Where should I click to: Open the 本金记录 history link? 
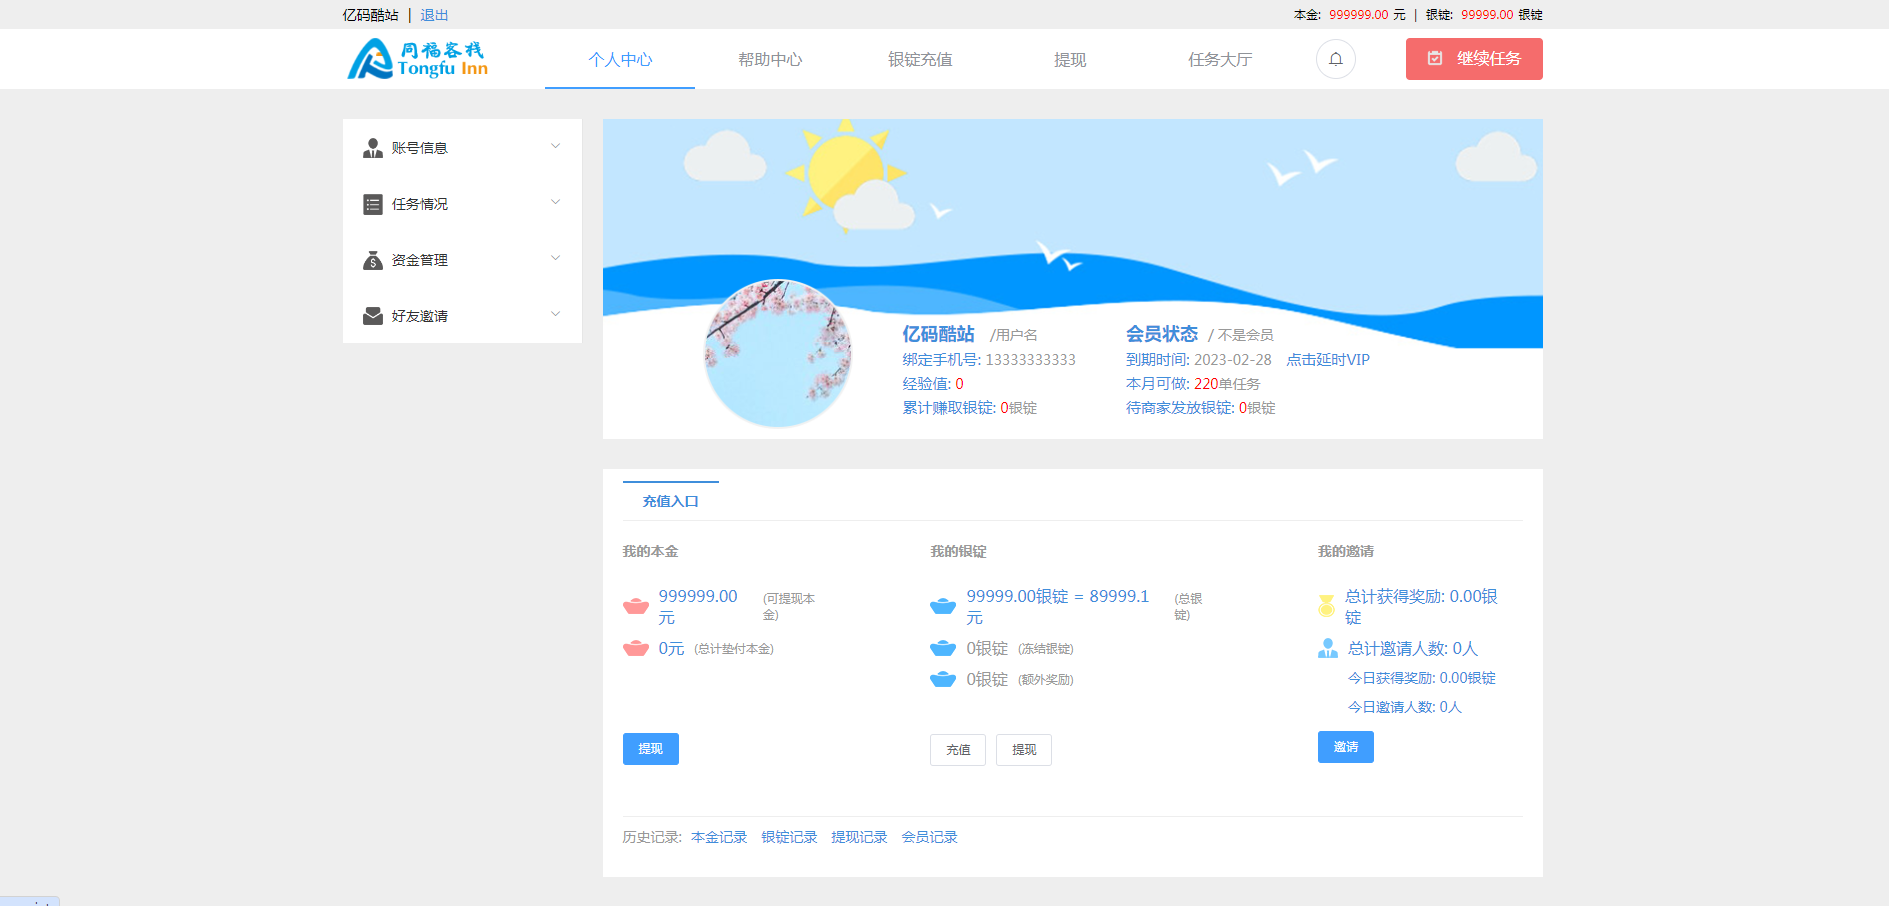pos(719,837)
